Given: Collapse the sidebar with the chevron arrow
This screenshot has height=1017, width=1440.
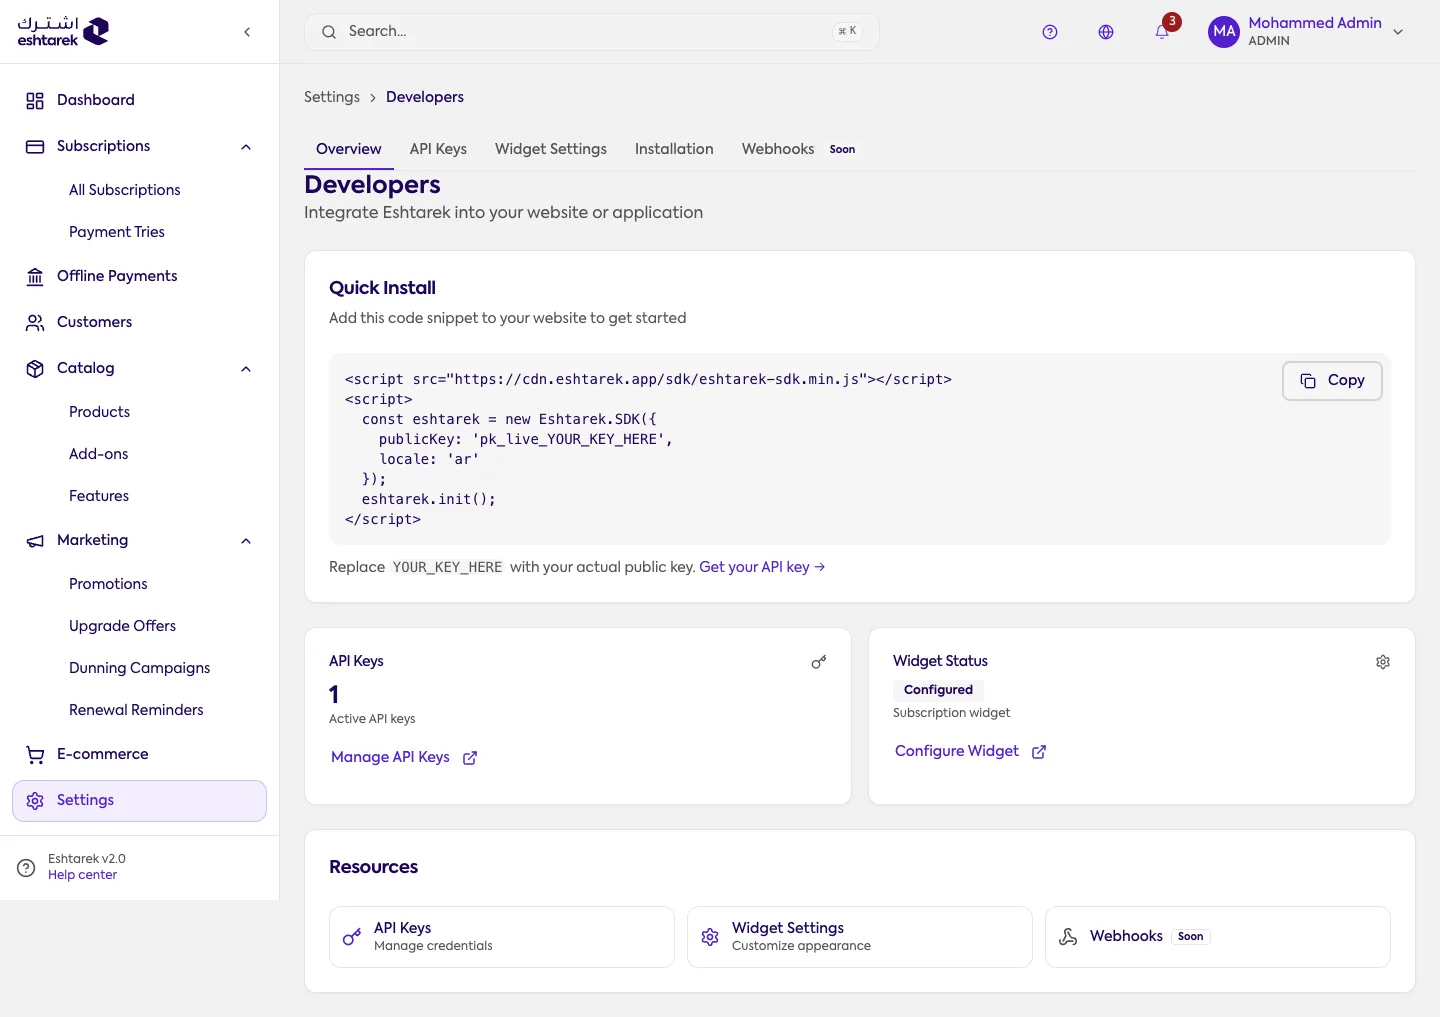Looking at the screenshot, I should click(247, 32).
